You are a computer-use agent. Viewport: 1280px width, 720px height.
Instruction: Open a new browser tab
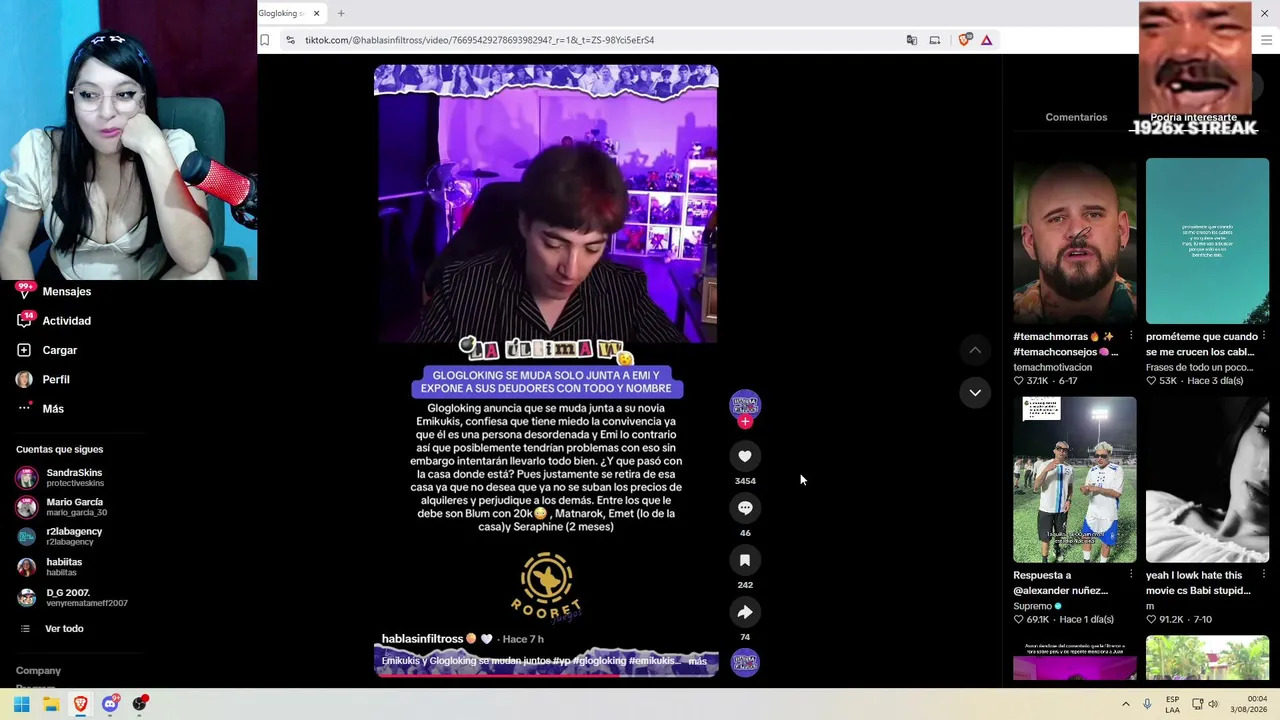[341, 13]
